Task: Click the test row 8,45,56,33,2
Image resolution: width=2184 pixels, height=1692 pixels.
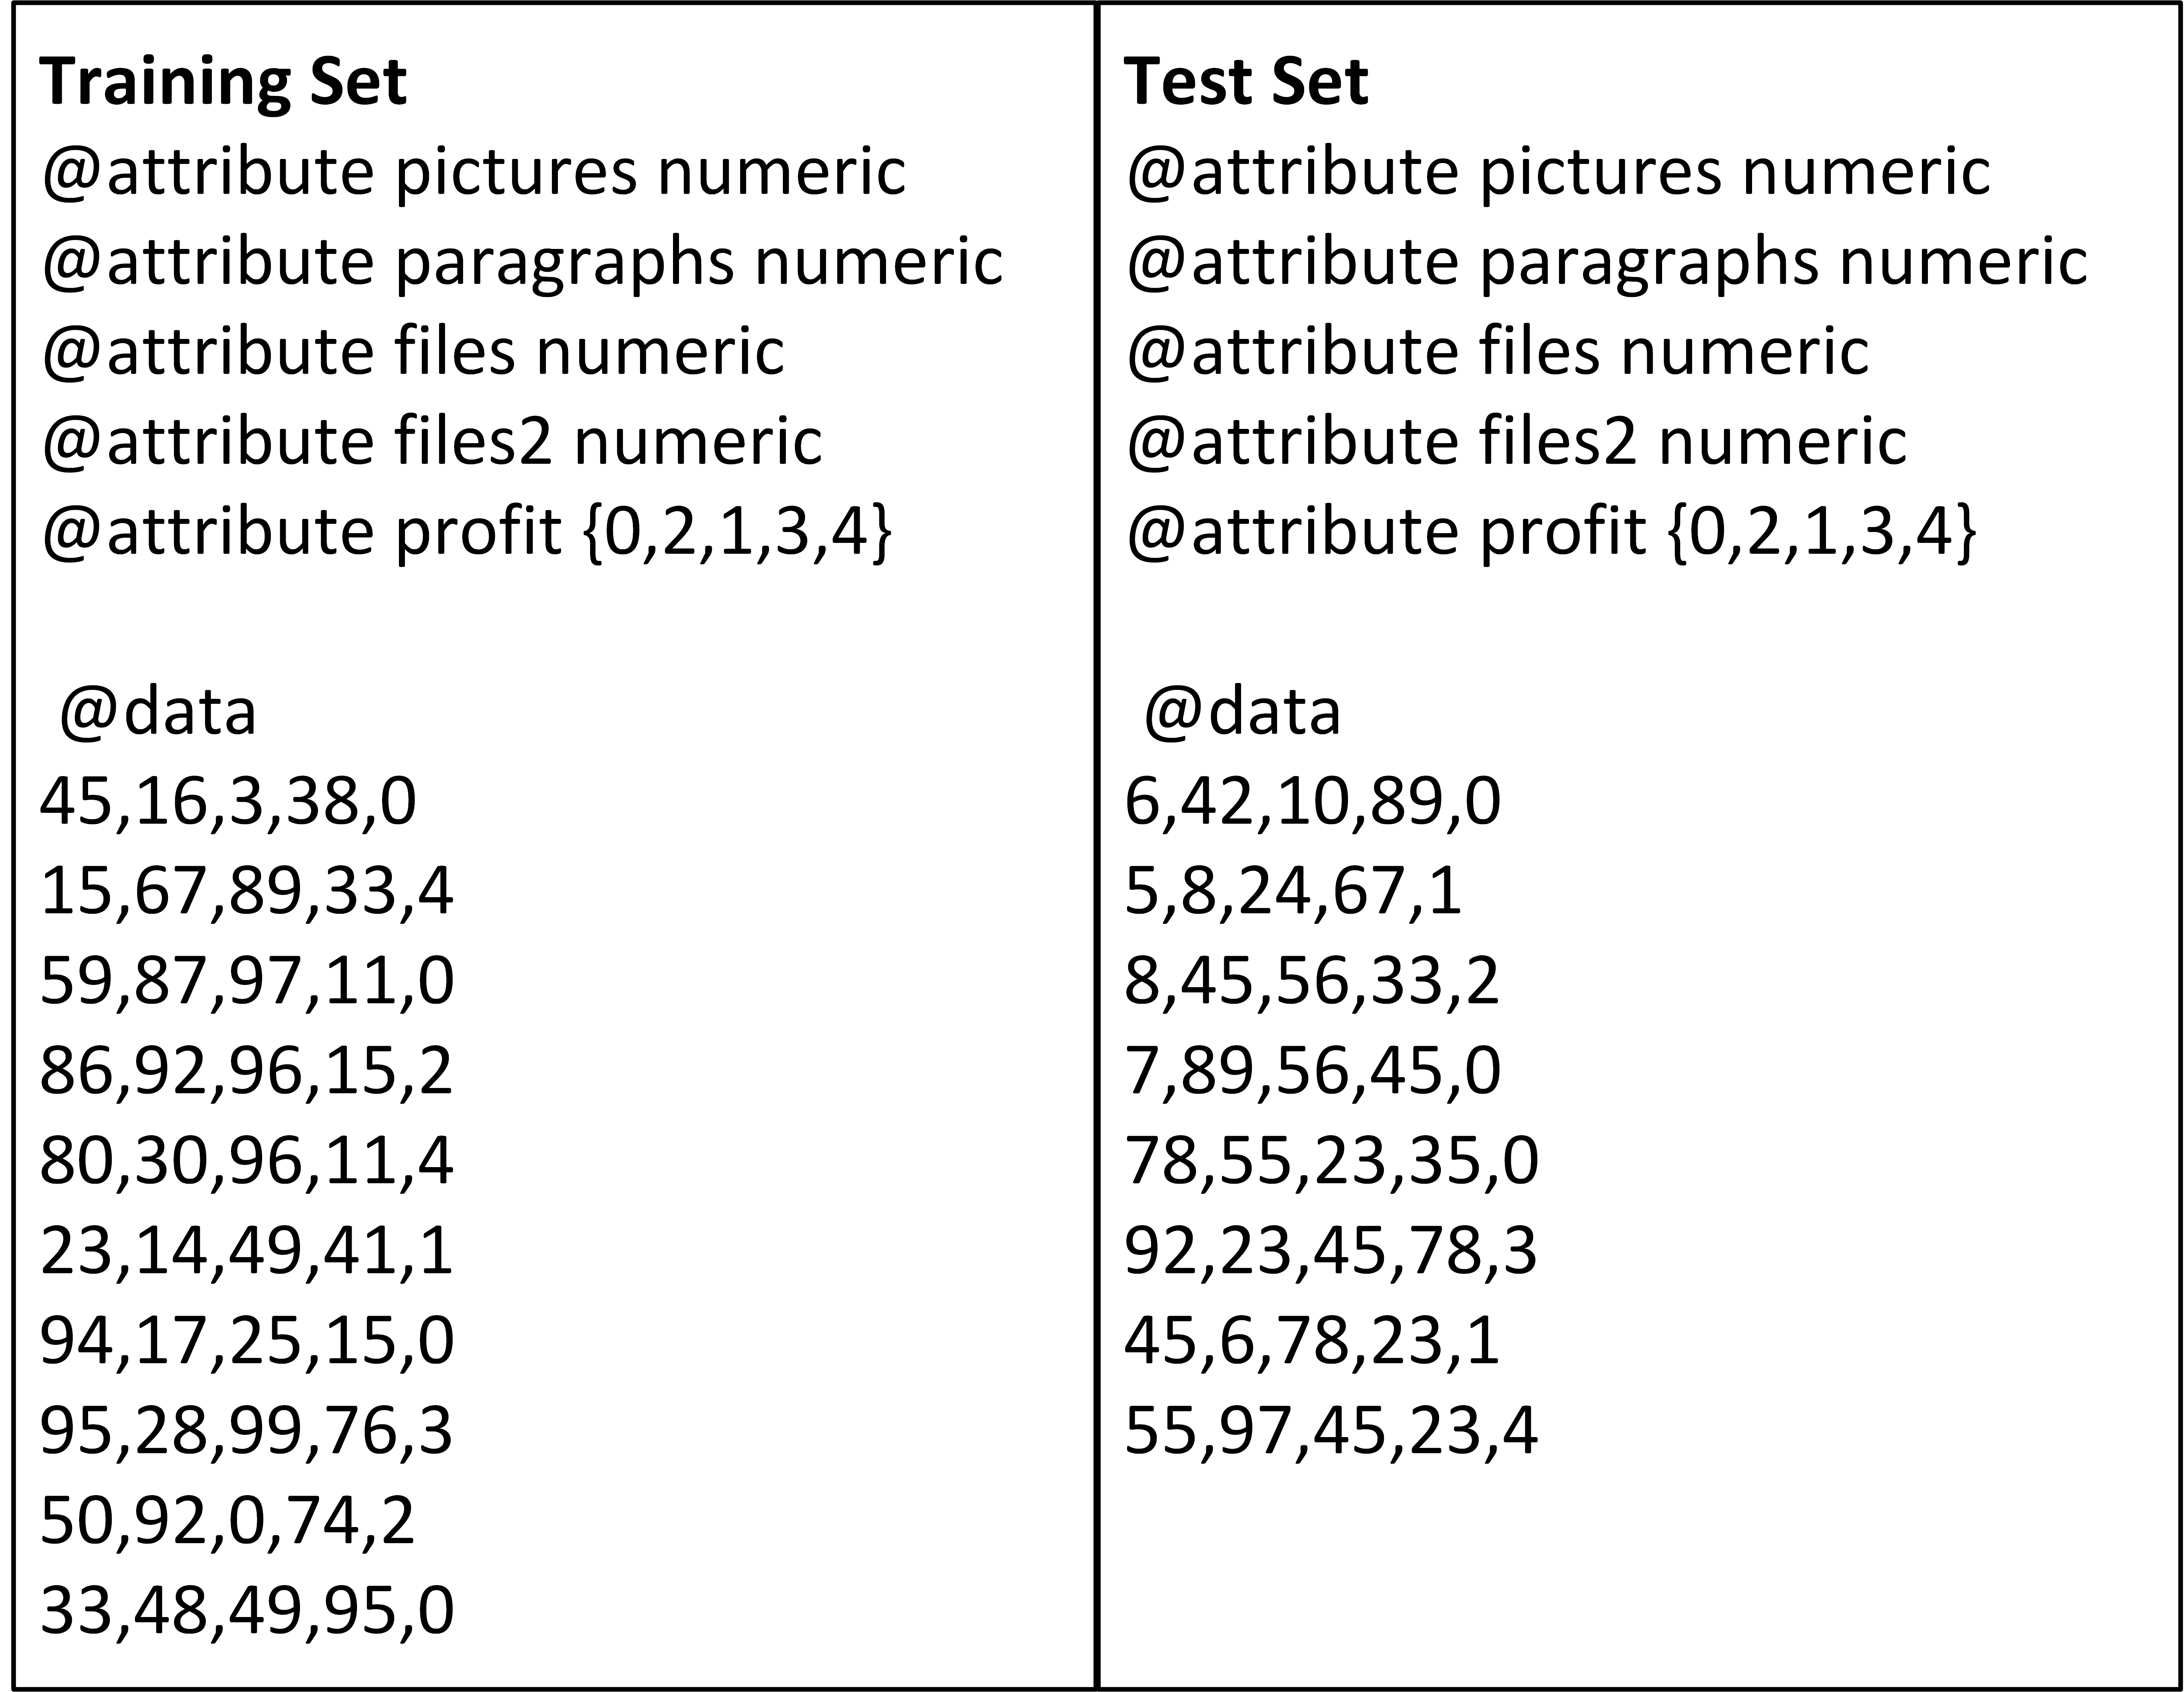Action: pos(1312,982)
